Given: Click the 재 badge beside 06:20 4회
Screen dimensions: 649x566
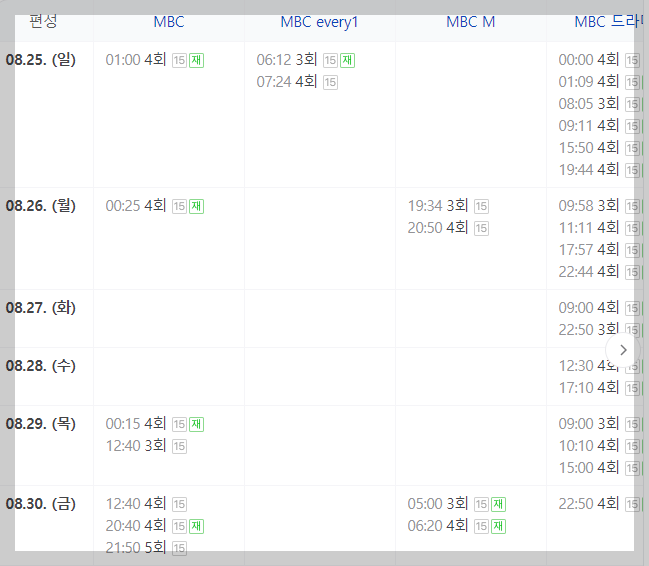Looking at the screenshot, I should pyautogui.click(x=499, y=526).
